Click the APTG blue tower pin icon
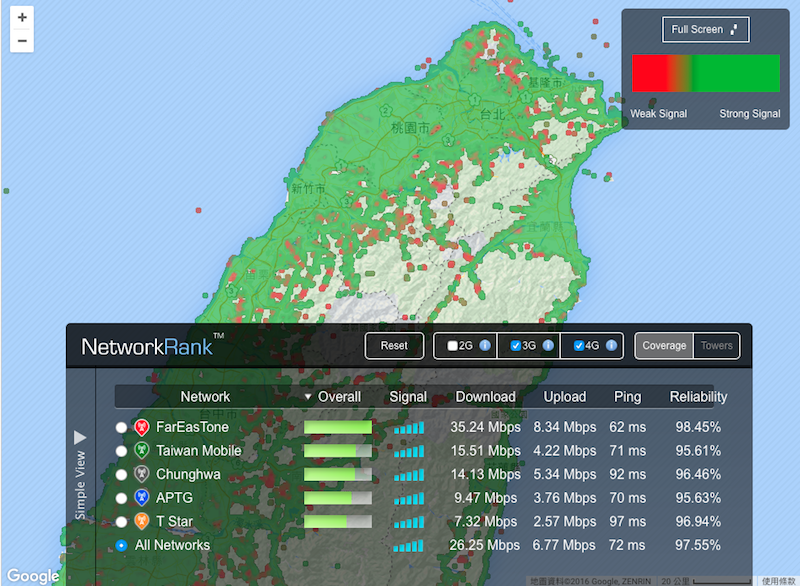This screenshot has height=586, width=800. click(x=141, y=498)
